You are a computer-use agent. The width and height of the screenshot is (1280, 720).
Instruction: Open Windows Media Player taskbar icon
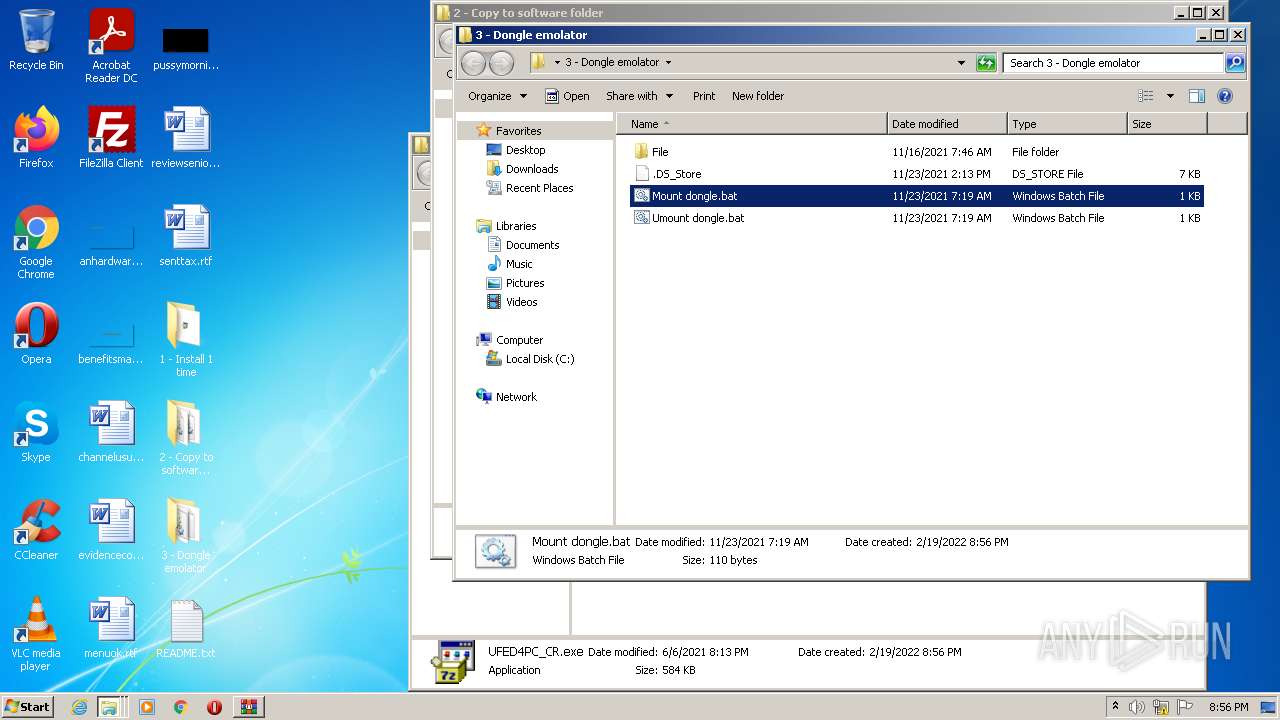pos(147,707)
